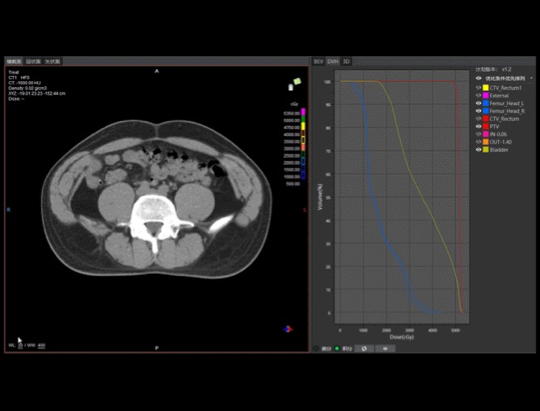Click the blue Femur_Head_R color swatch
This screenshot has height=411, width=540.
(x=486, y=111)
